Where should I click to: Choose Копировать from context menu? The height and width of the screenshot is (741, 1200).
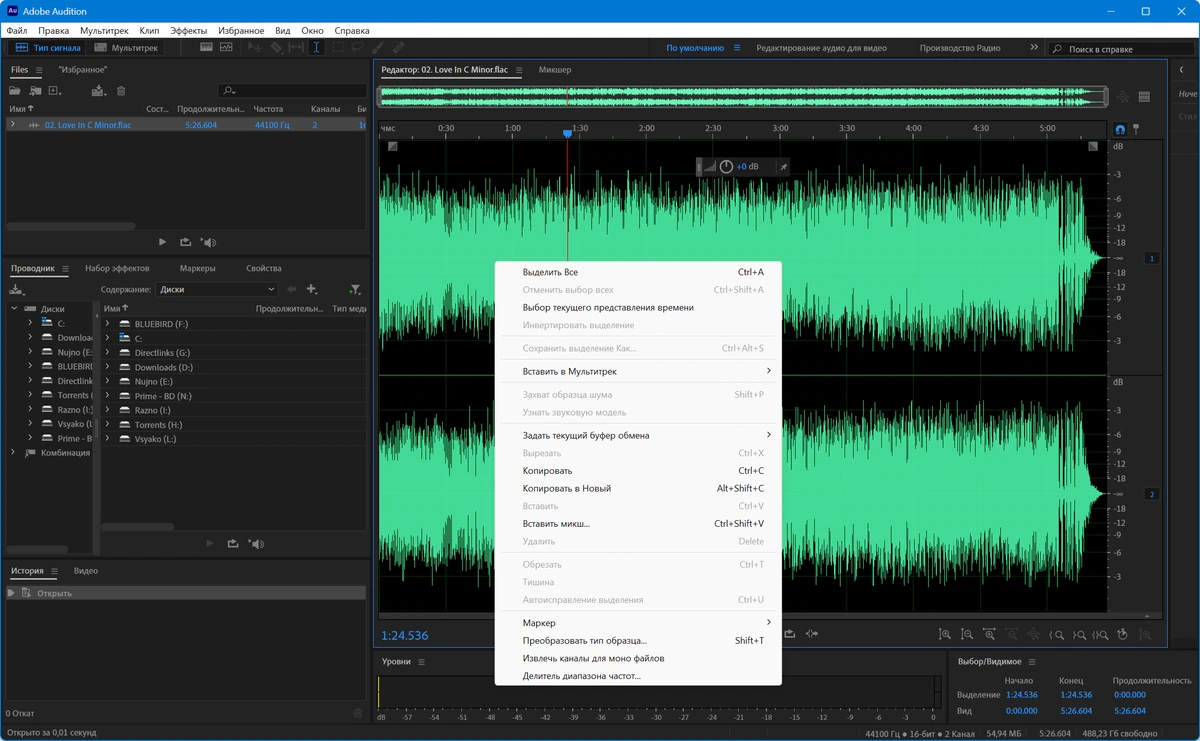(x=638, y=470)
